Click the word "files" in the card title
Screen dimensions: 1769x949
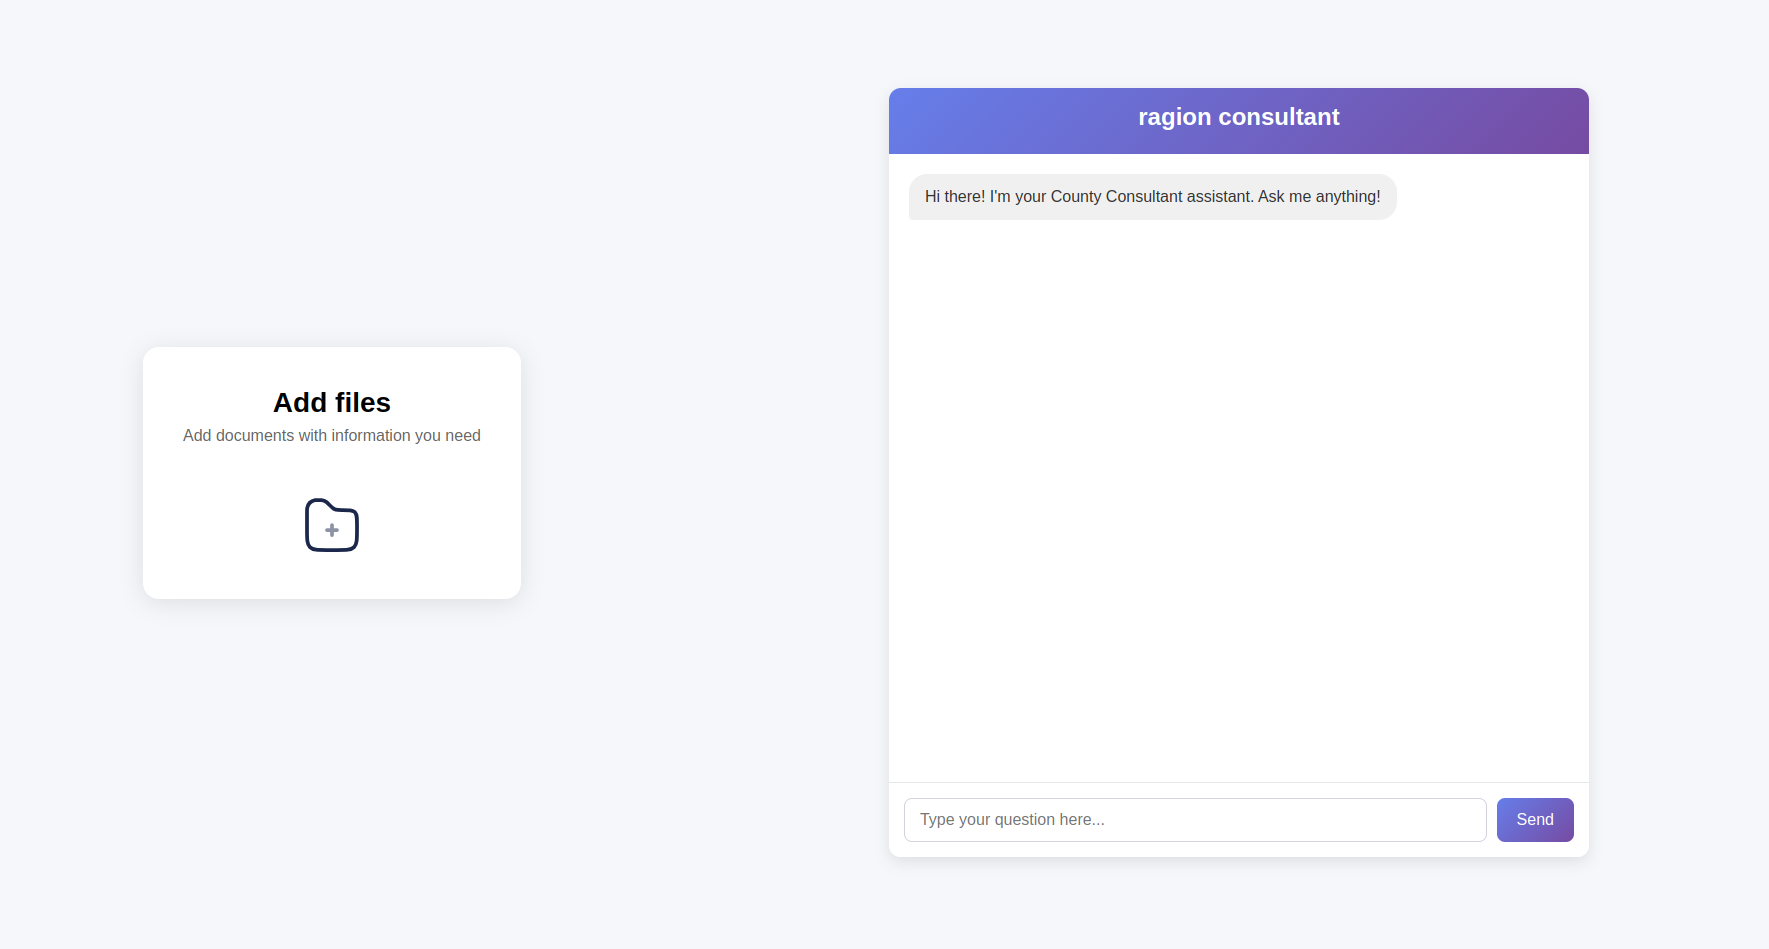coord(362,402)
